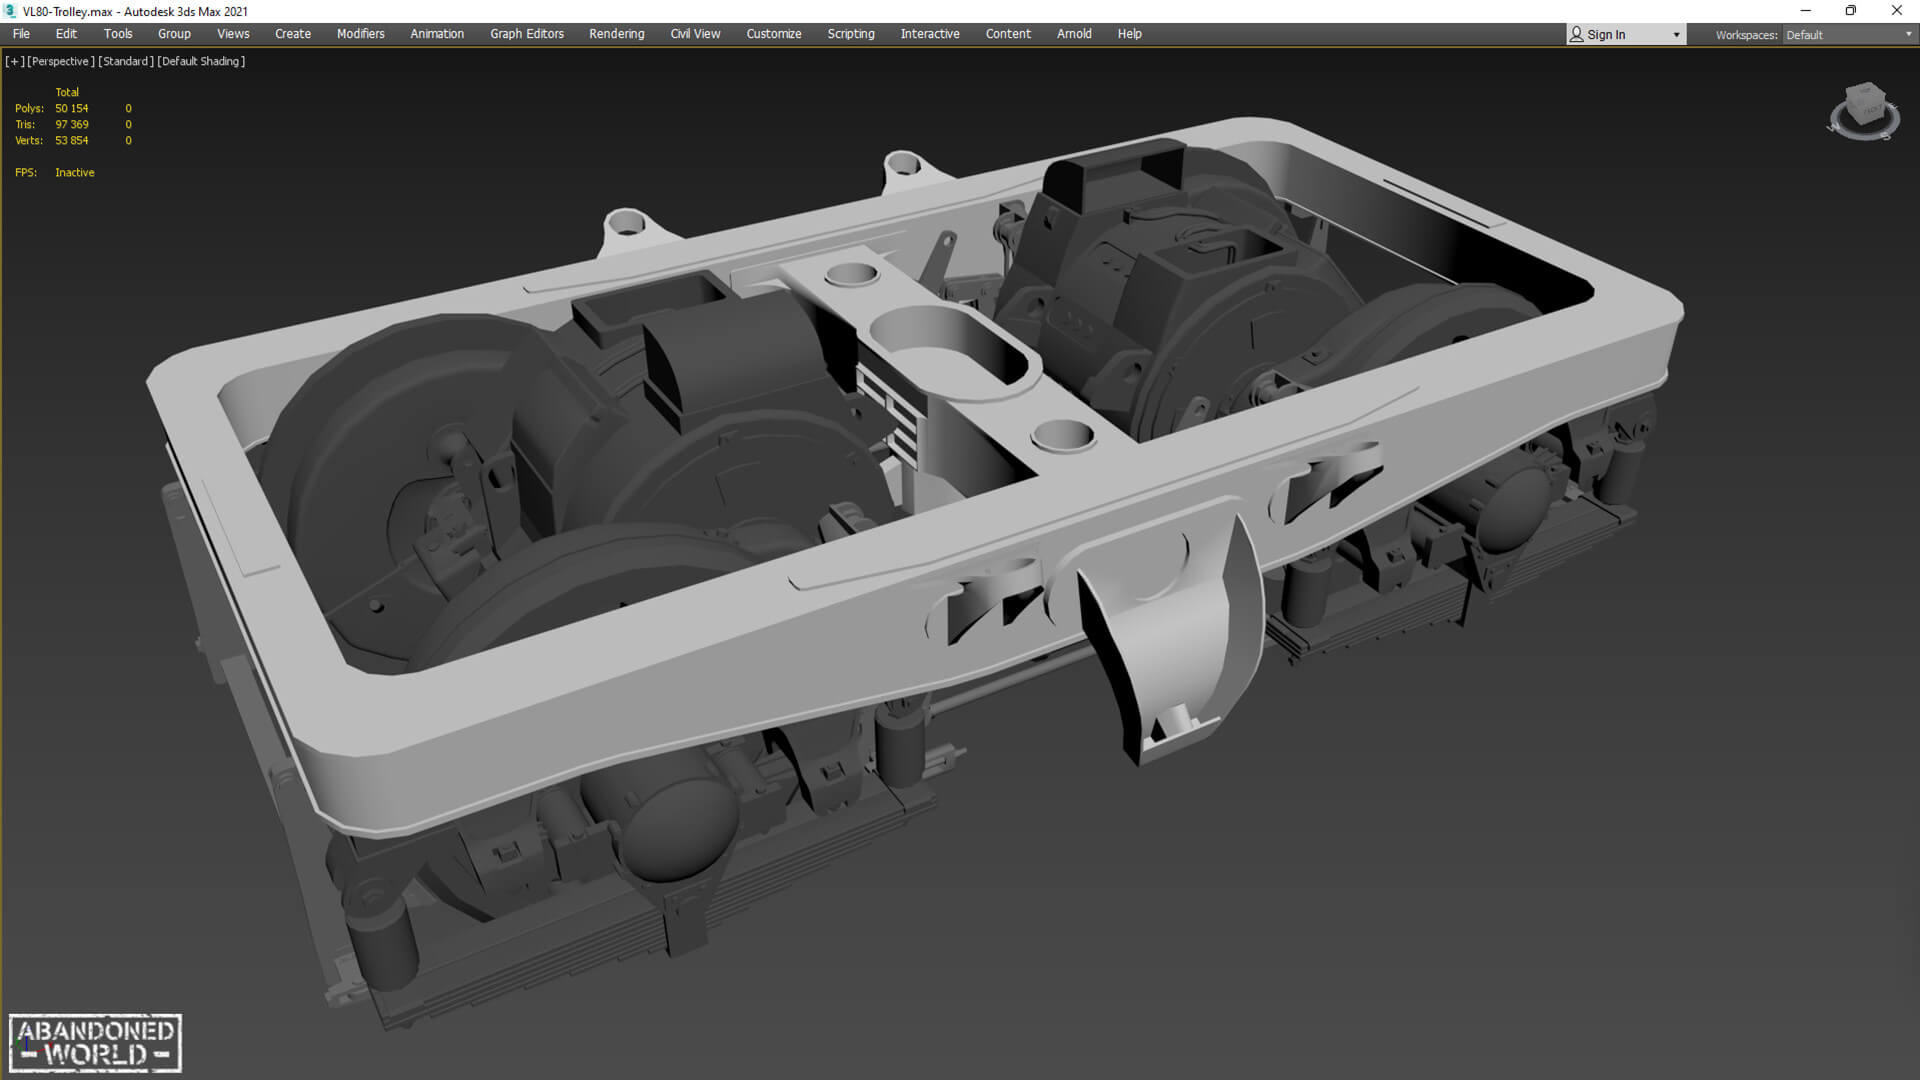The image size is (1920, 1080).
Task: Open the Arnold menu
Action: point(1074,34)
